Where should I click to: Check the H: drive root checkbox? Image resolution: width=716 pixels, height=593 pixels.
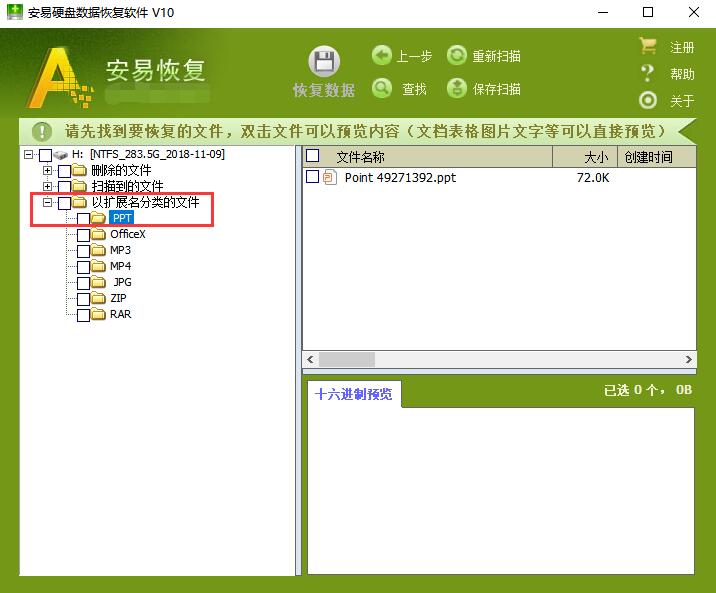pos(45,155)
